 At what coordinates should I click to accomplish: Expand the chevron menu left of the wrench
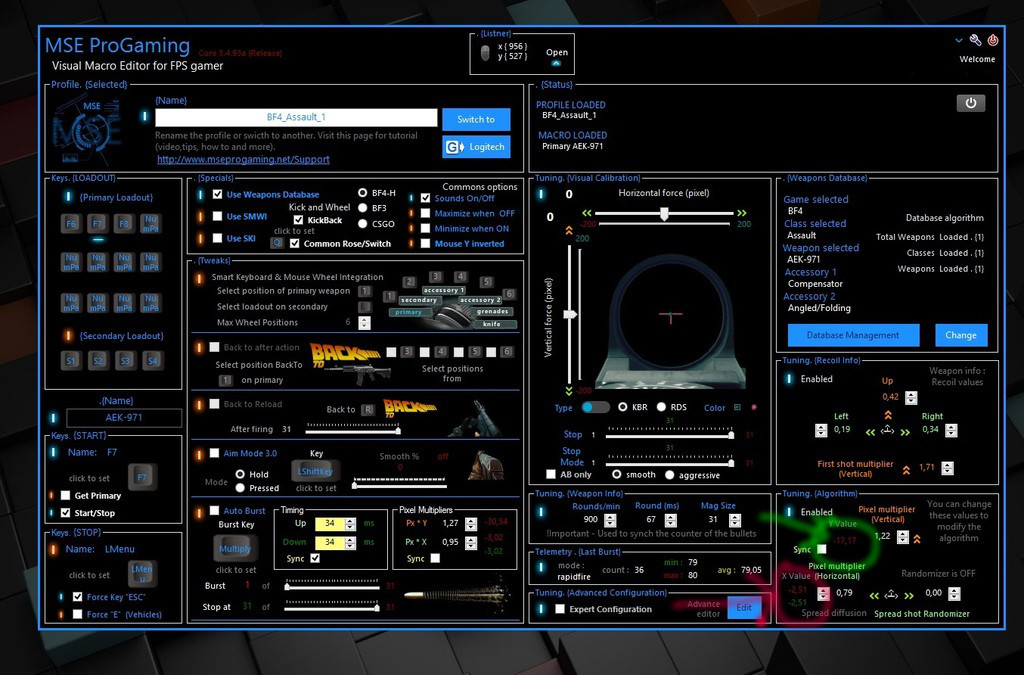tap(958, 40)
